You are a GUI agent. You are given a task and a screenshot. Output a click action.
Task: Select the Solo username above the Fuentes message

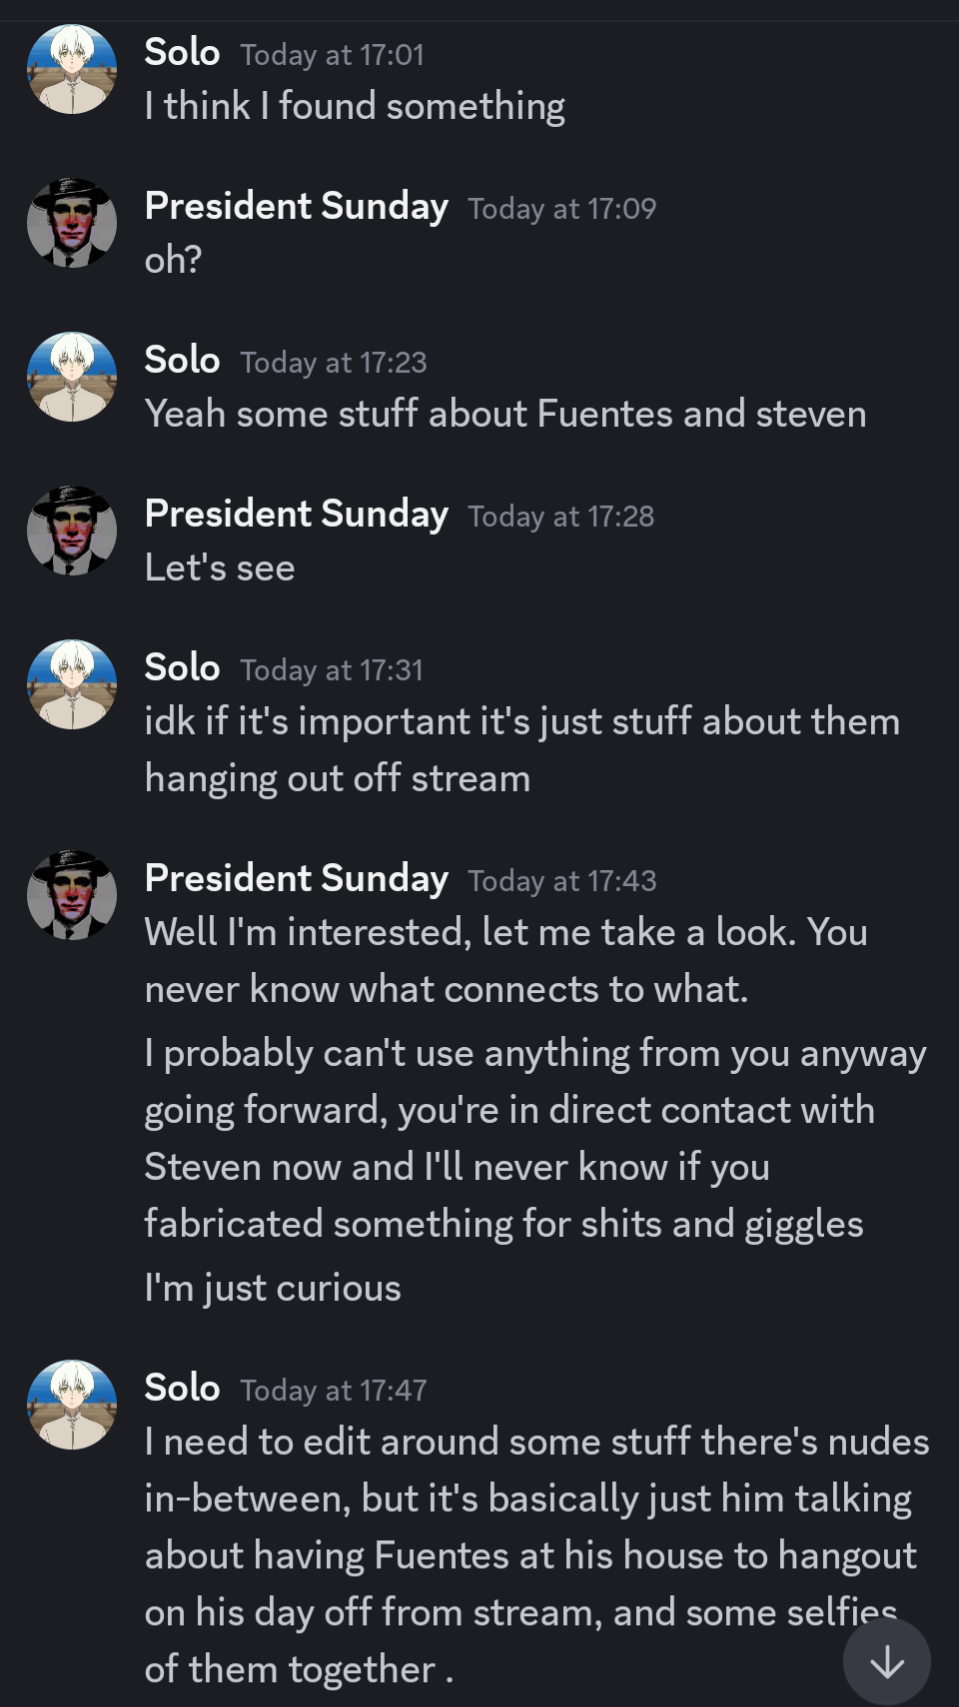click(182, 360)
